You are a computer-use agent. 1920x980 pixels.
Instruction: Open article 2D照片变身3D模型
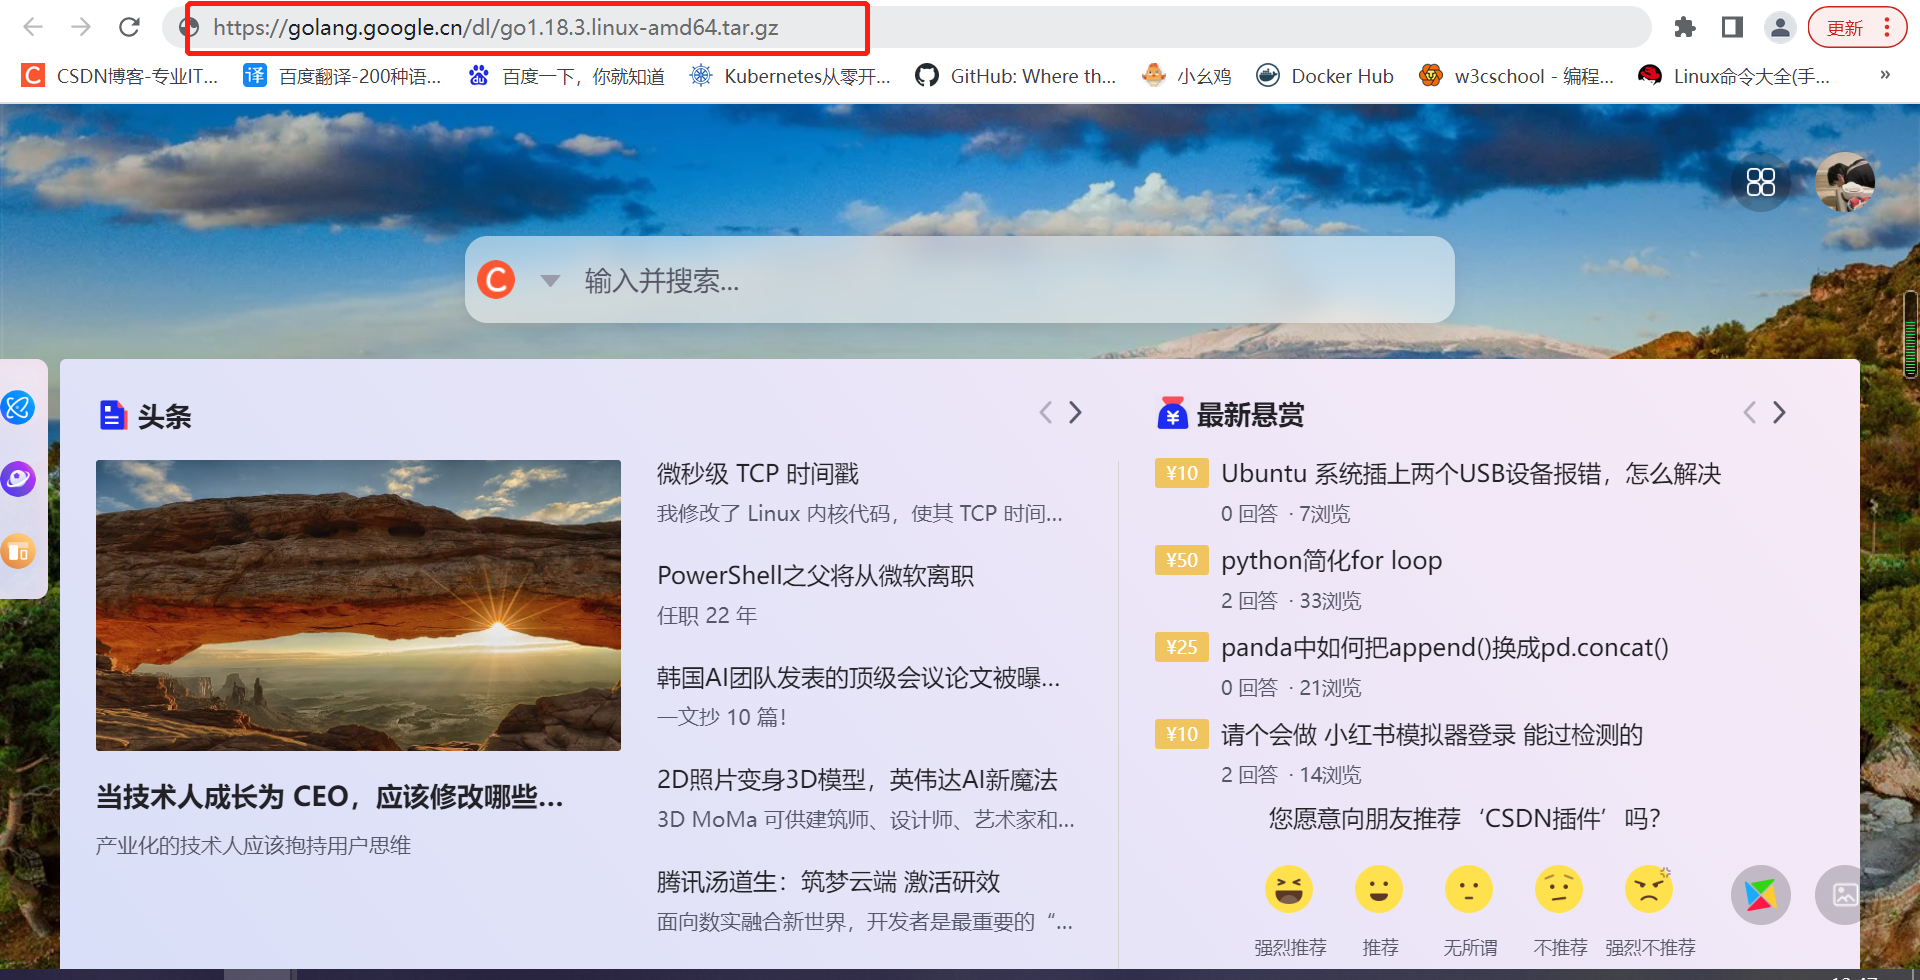click(857, 780)
